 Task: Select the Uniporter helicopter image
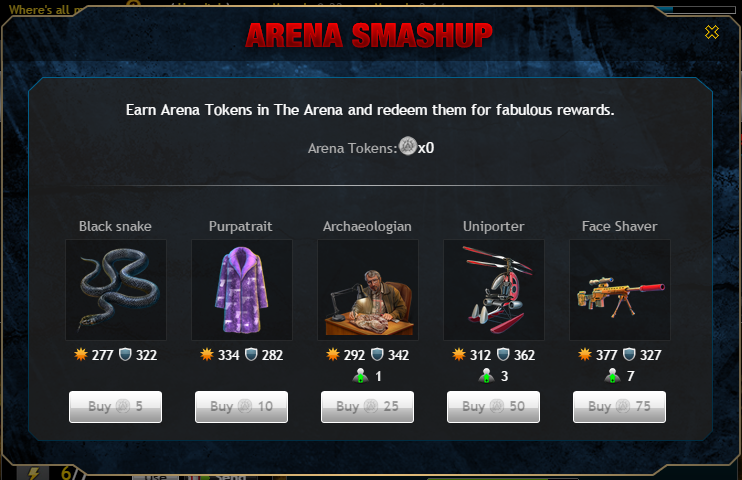click(x=494, y=290)
